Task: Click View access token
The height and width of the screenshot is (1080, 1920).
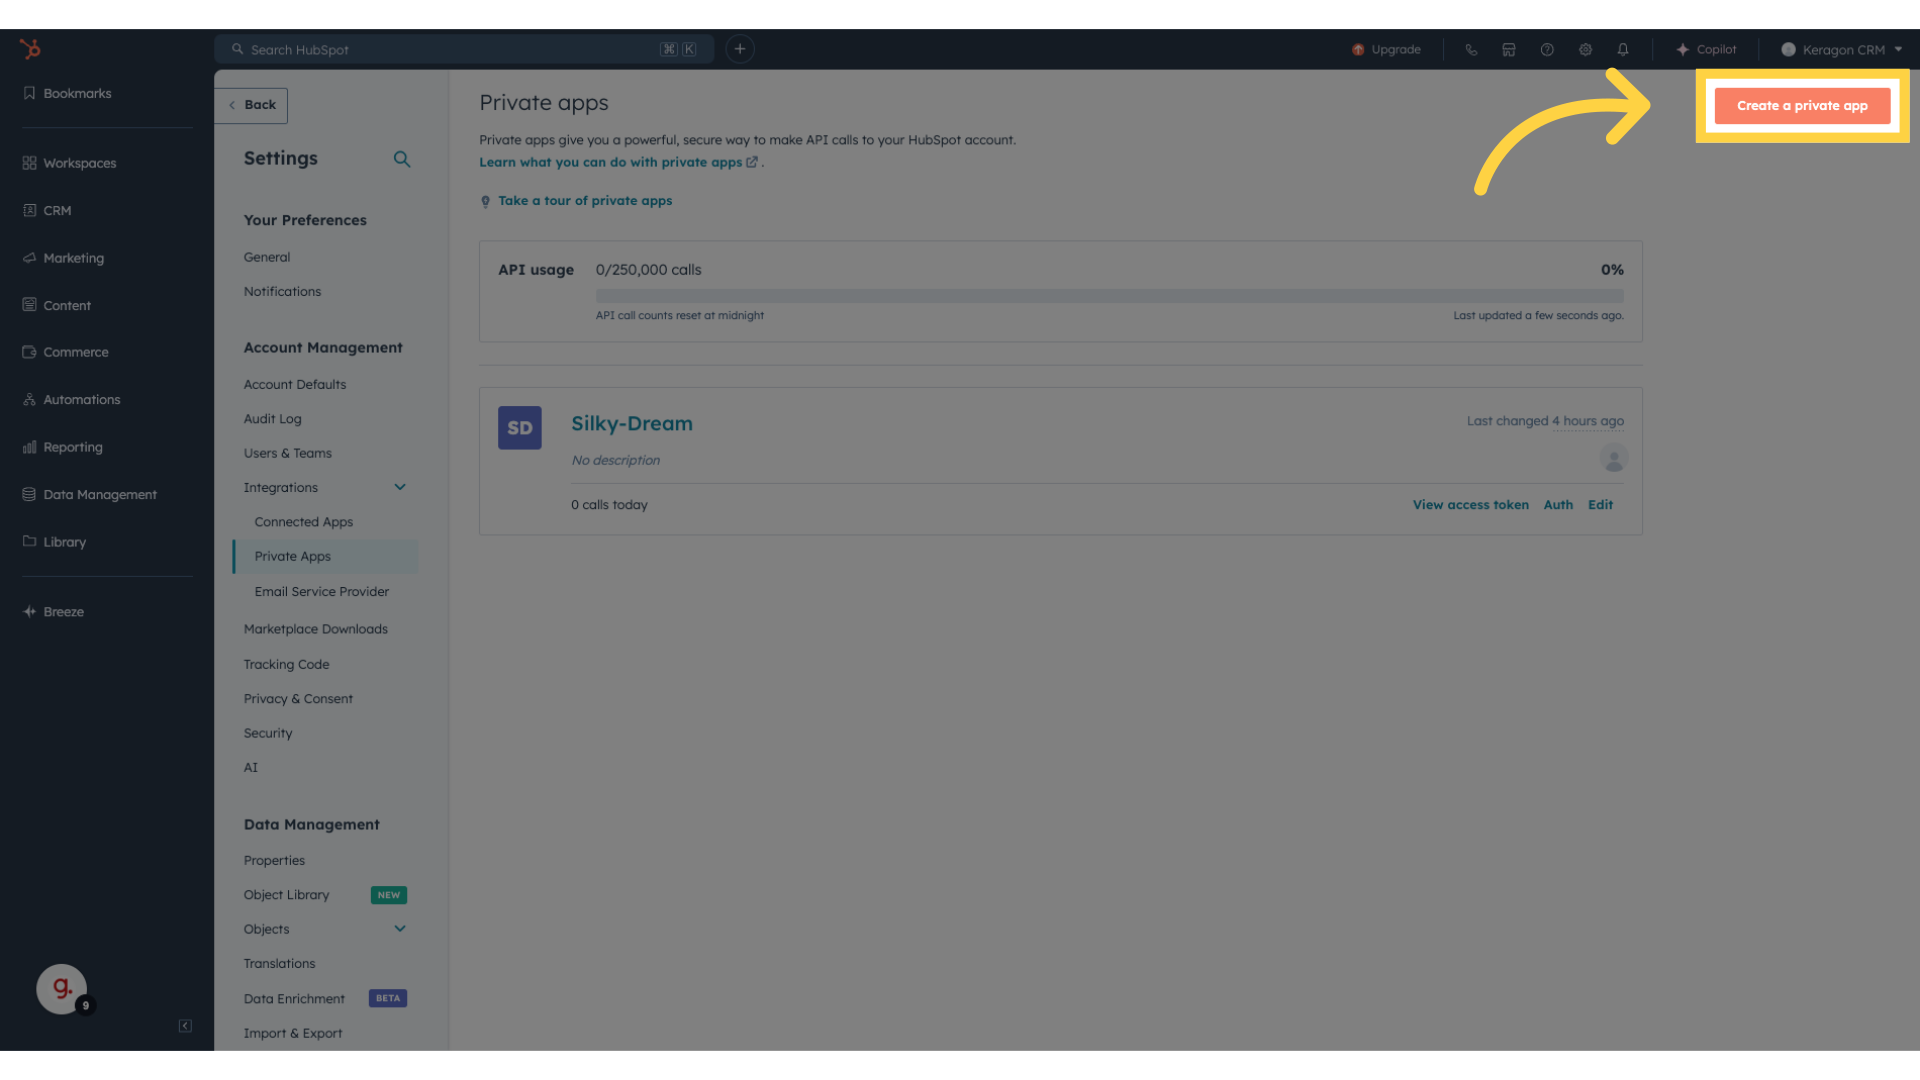Action: click(x=1470, y=505)
